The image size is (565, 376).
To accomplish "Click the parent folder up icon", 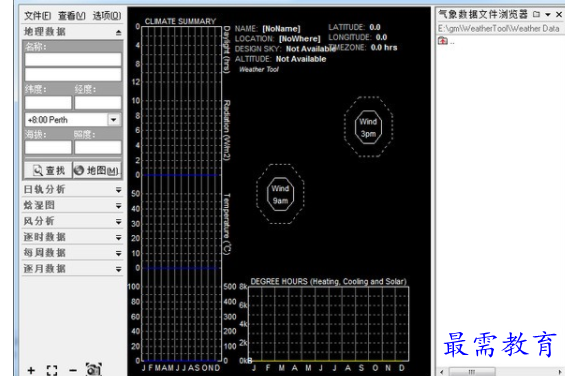I will pyautogui.click(x=442, y=41).
